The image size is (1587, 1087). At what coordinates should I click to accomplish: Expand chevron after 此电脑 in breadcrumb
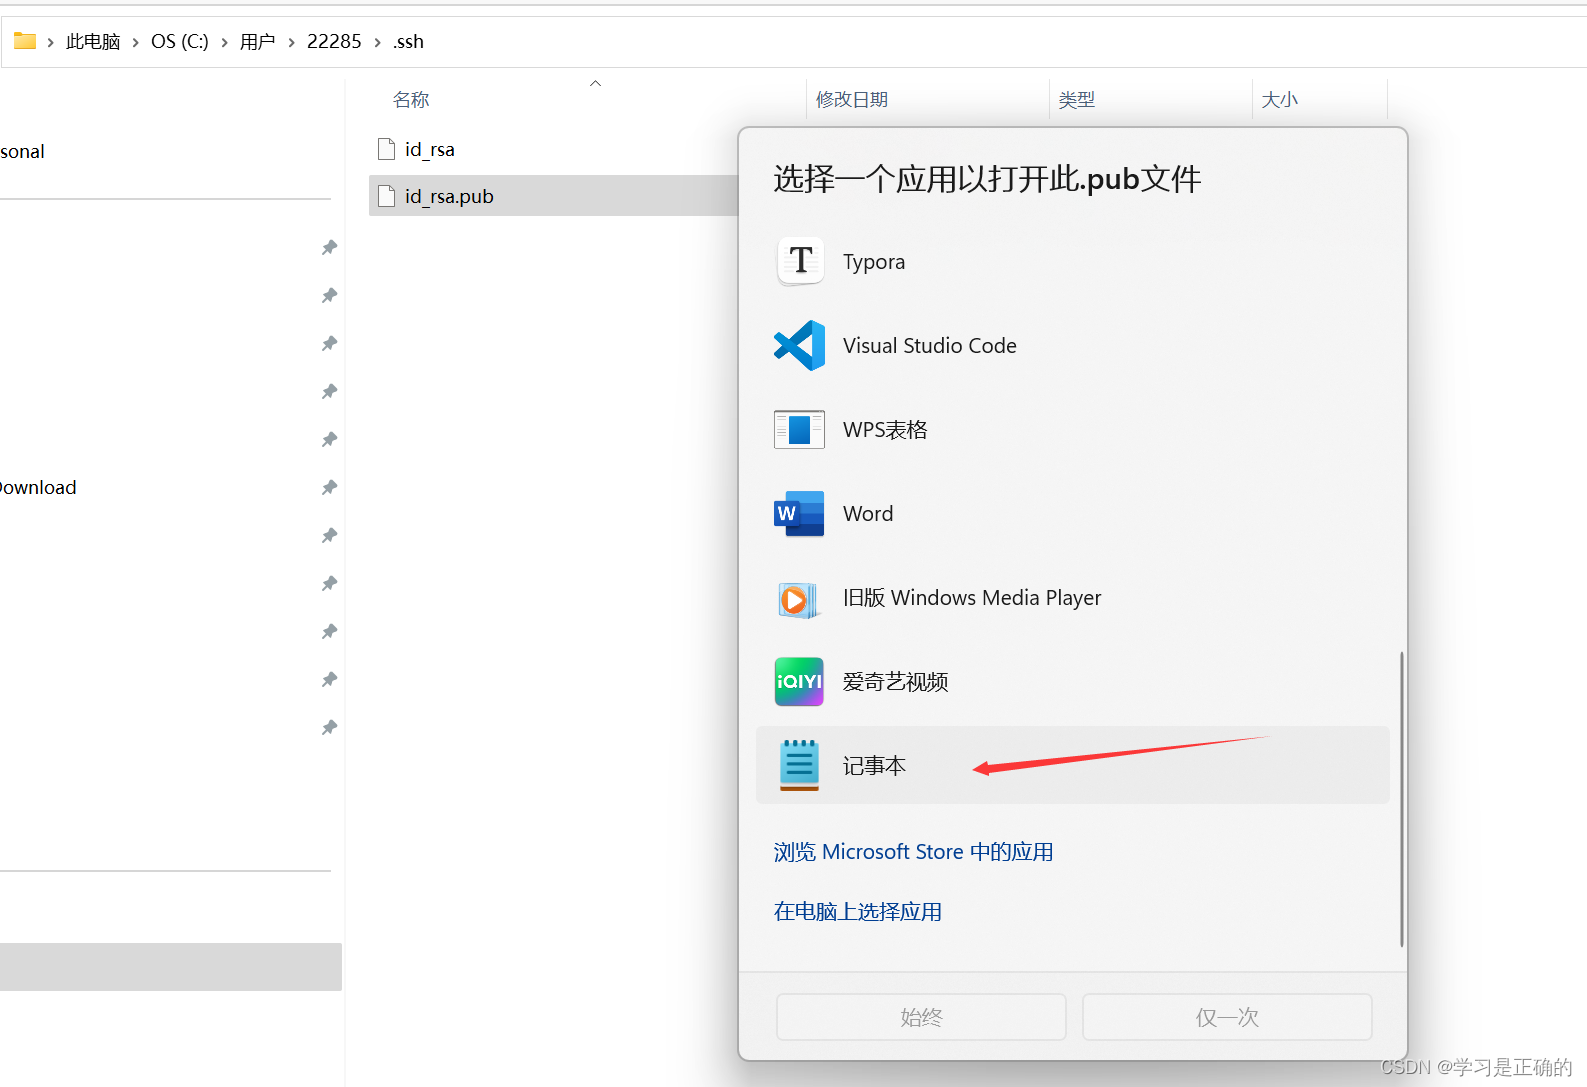135,42
